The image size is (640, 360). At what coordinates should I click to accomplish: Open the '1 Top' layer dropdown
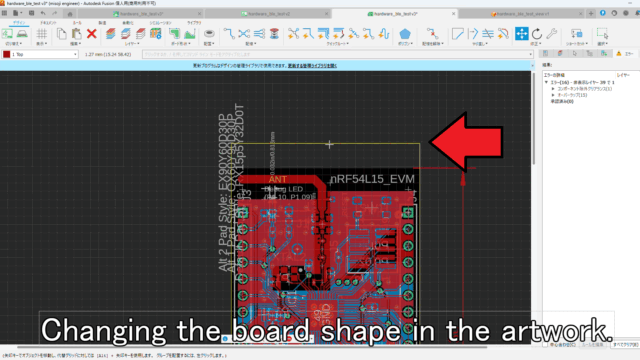[x=40, y=54]
